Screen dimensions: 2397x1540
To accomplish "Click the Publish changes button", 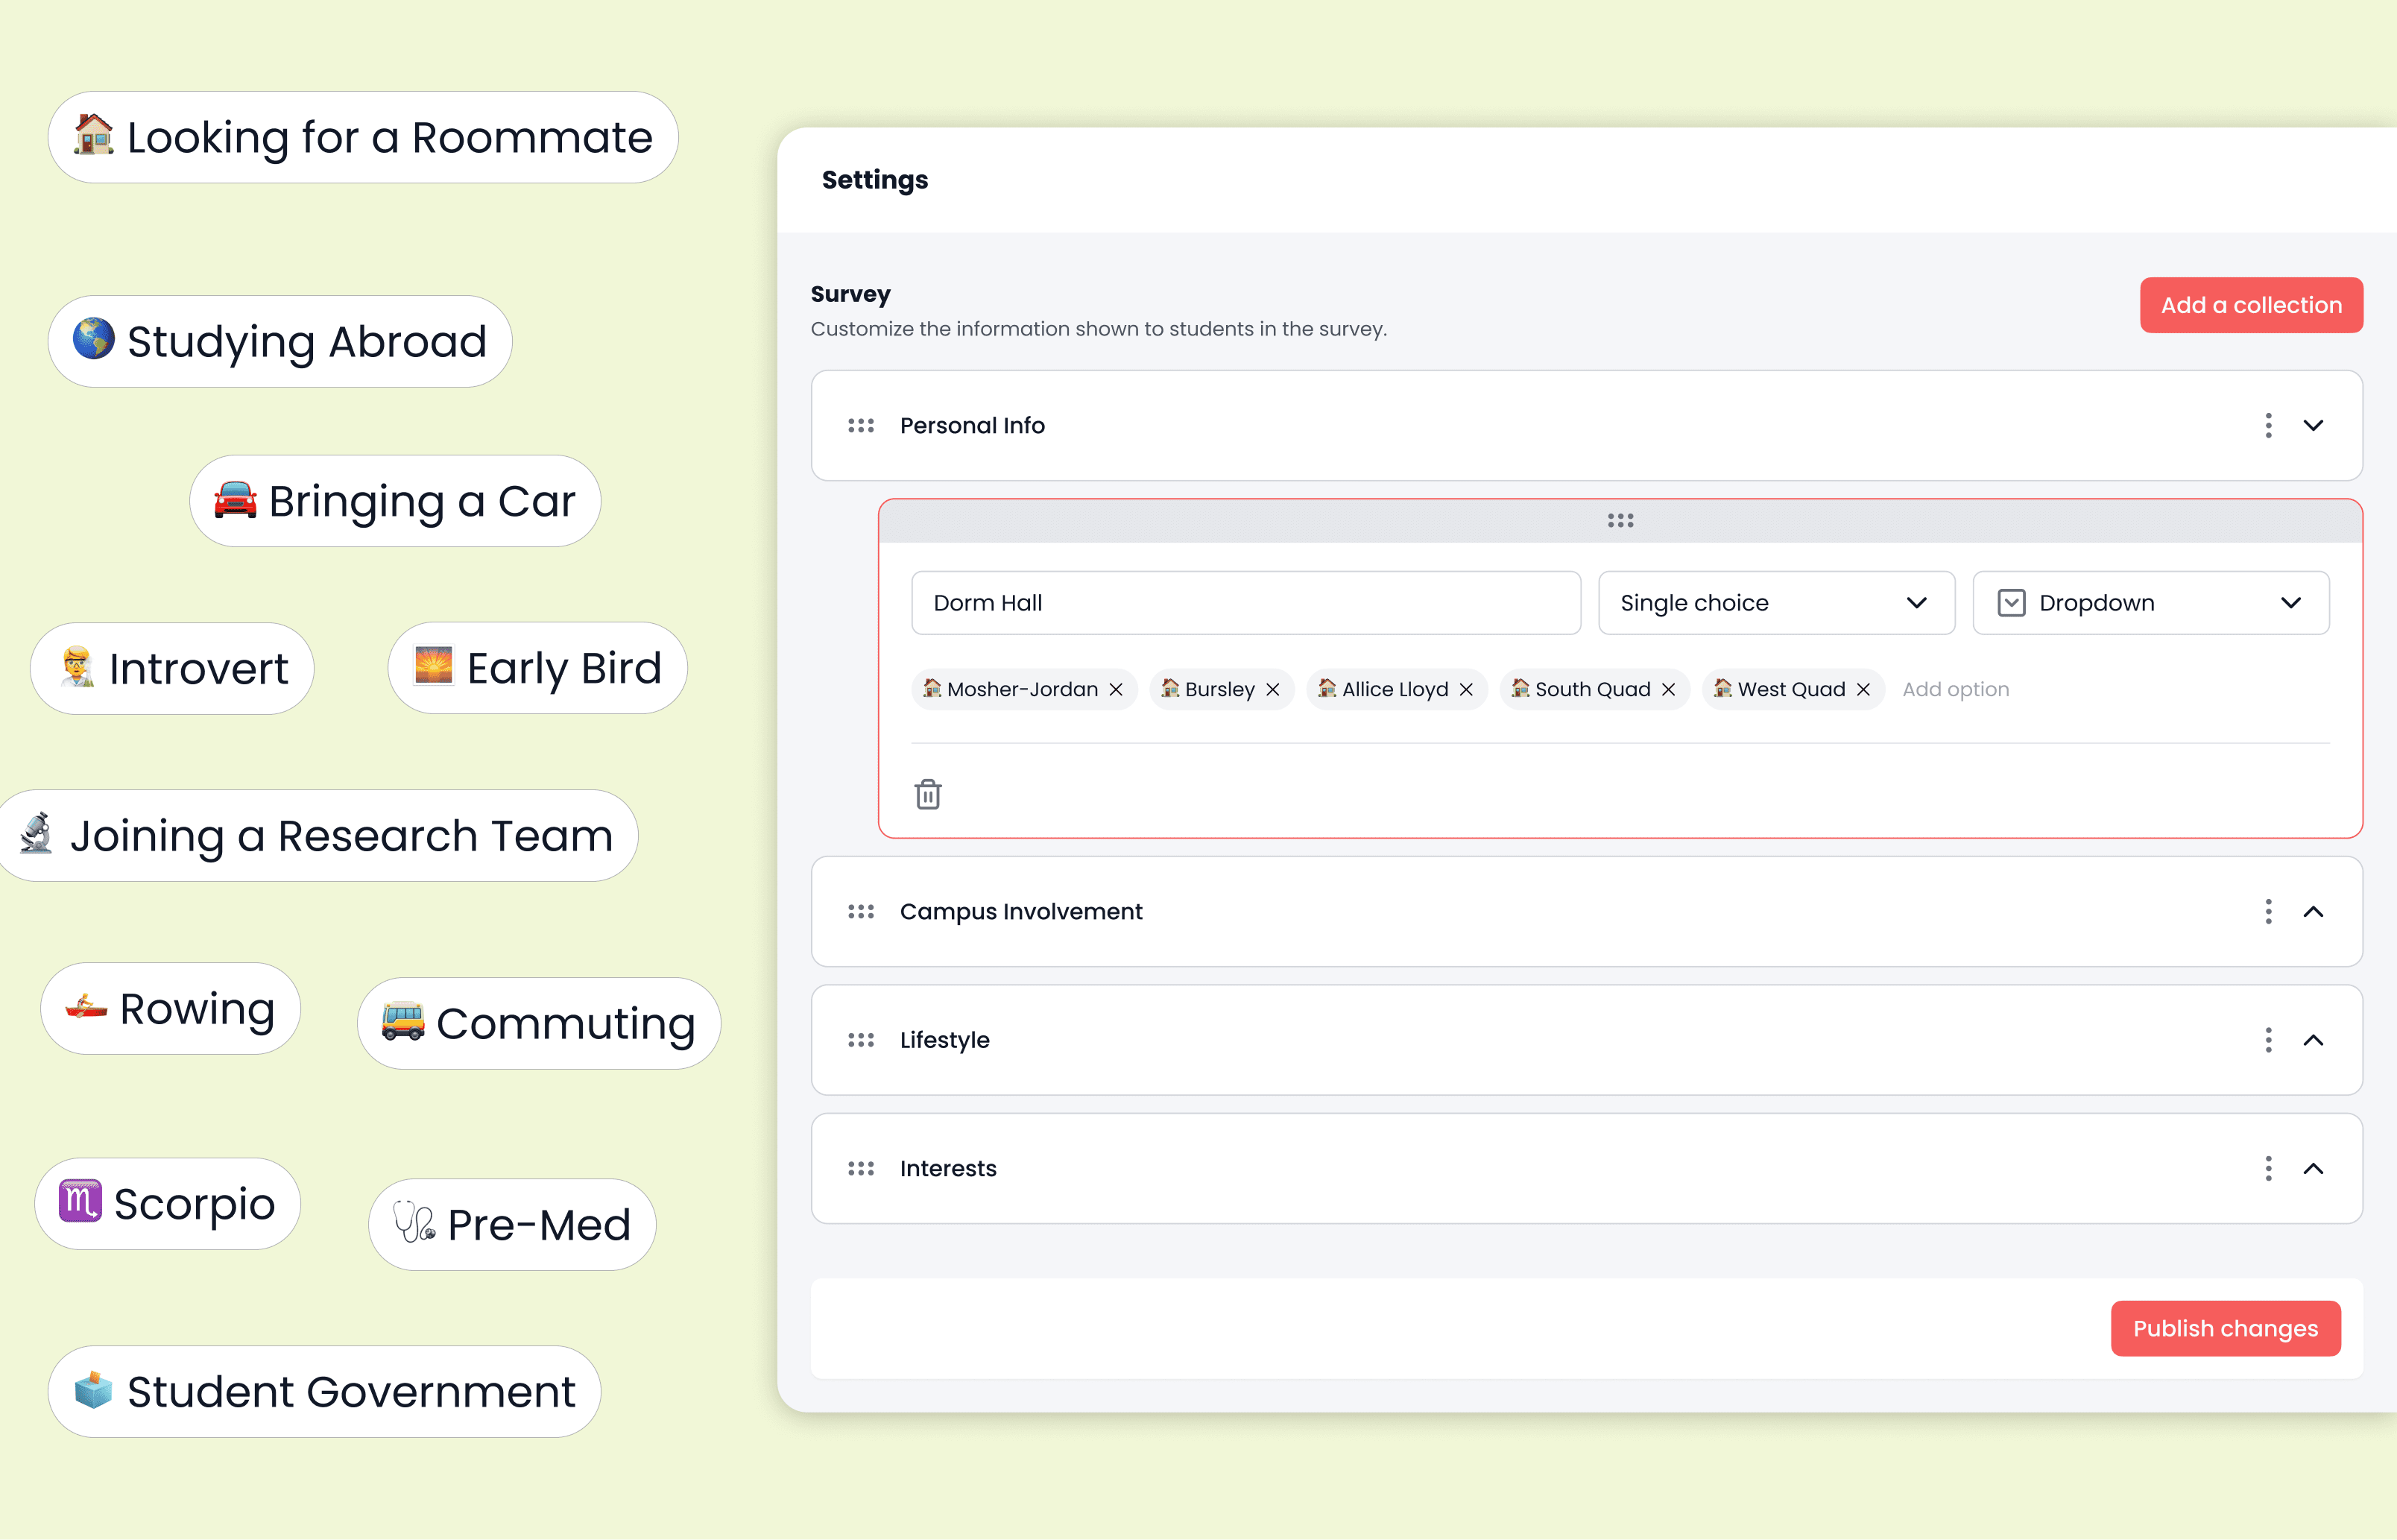I will pos(2225,1328).
